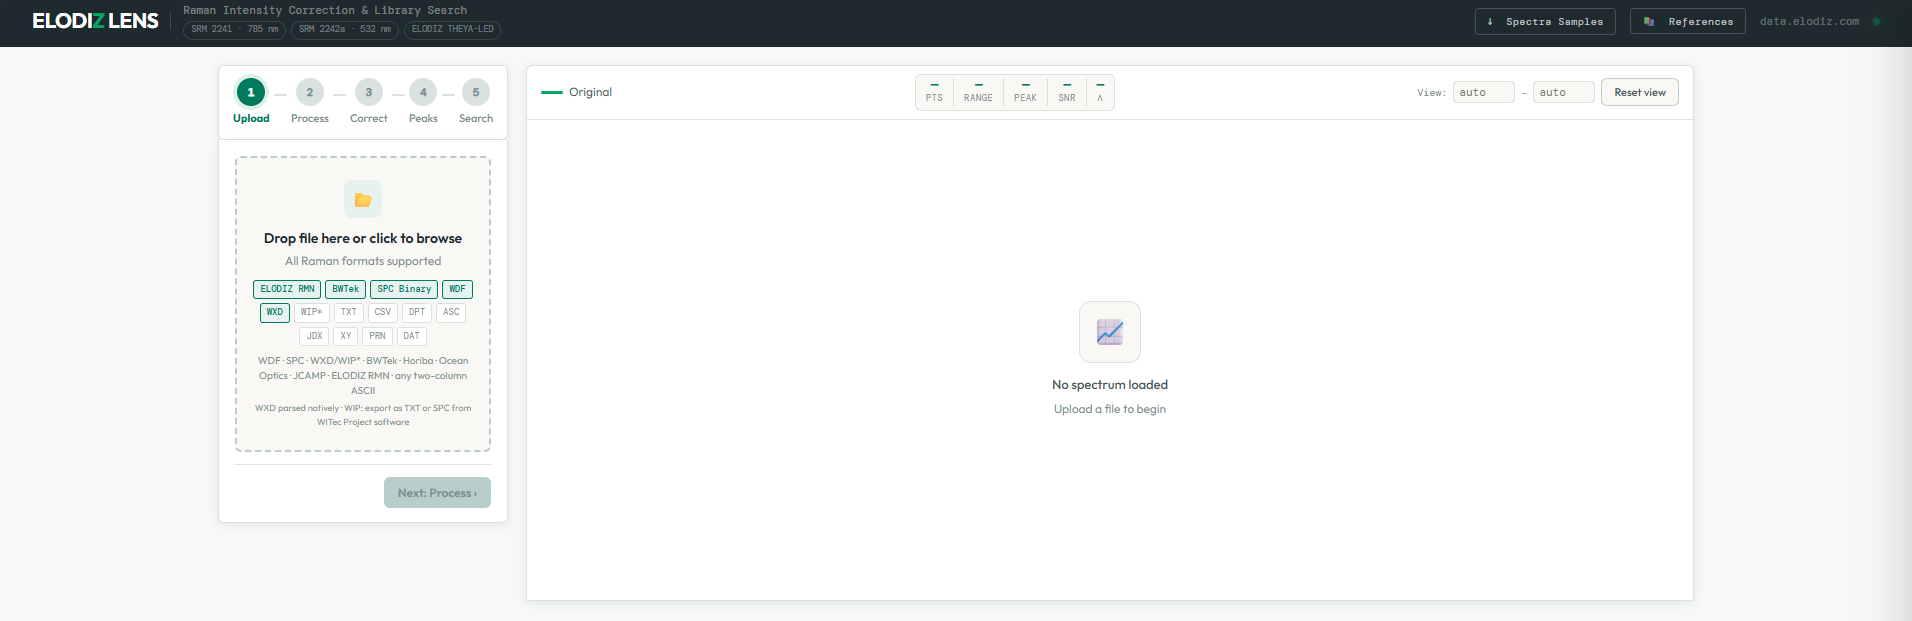Click the BWTek format tag
Image resolution: width=1912 pixels, height=621 pixels.
345,289
